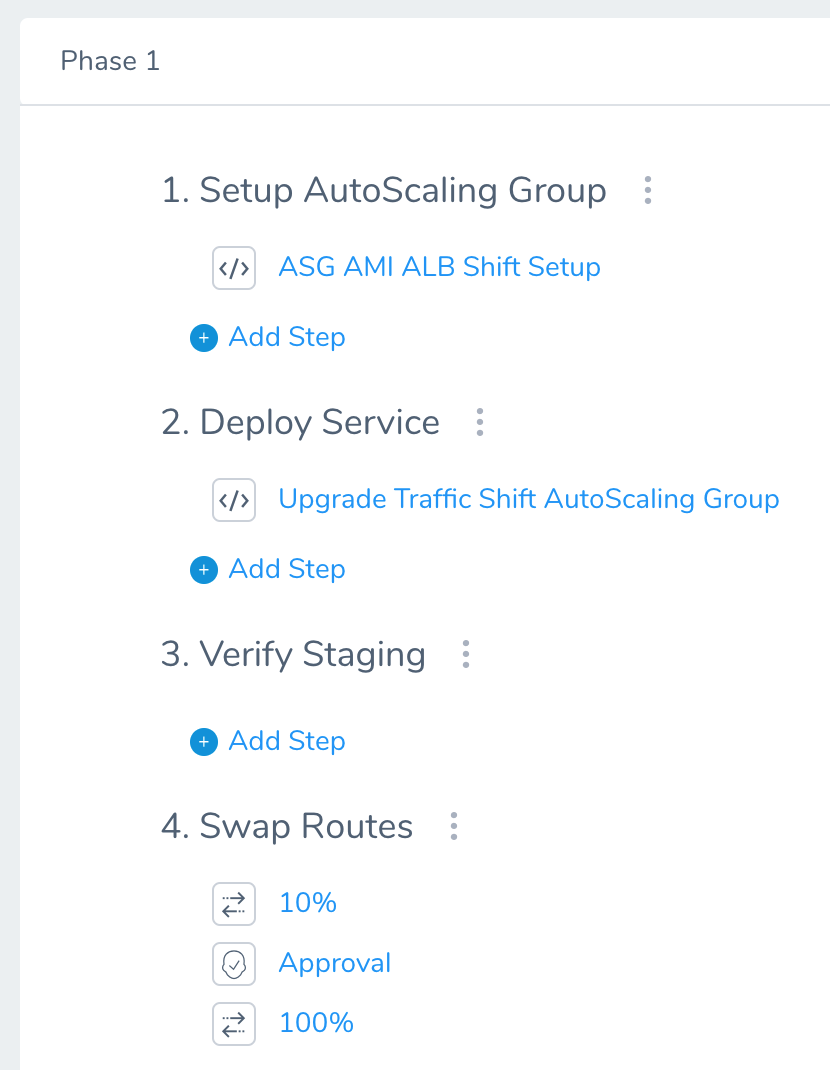
Task: Add Step to the Deploy Service section
Action: (x=287, y=569)
